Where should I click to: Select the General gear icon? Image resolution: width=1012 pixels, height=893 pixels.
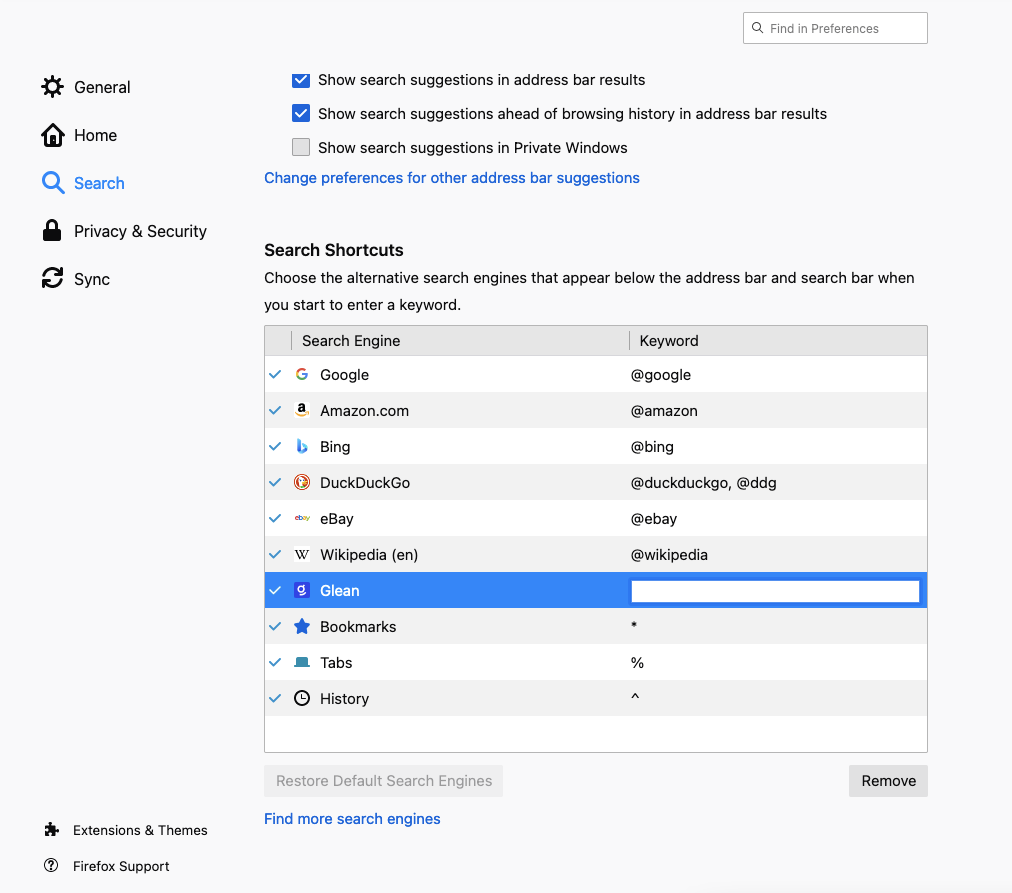coord(52,87)
